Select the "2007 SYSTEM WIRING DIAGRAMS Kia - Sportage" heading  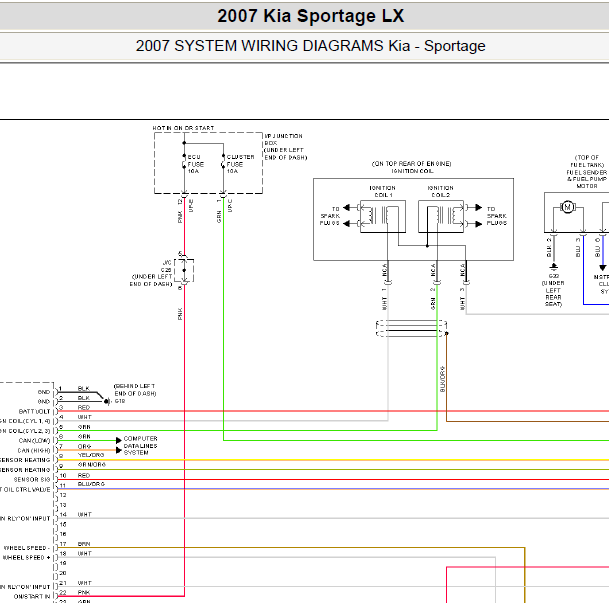[x=310, y=46]
